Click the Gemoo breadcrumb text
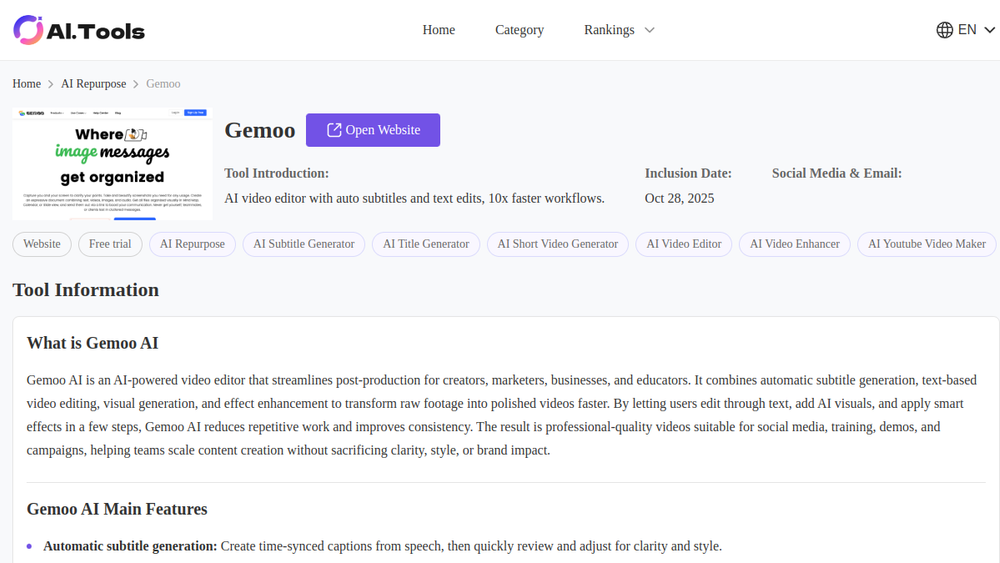 click(163, 84)
